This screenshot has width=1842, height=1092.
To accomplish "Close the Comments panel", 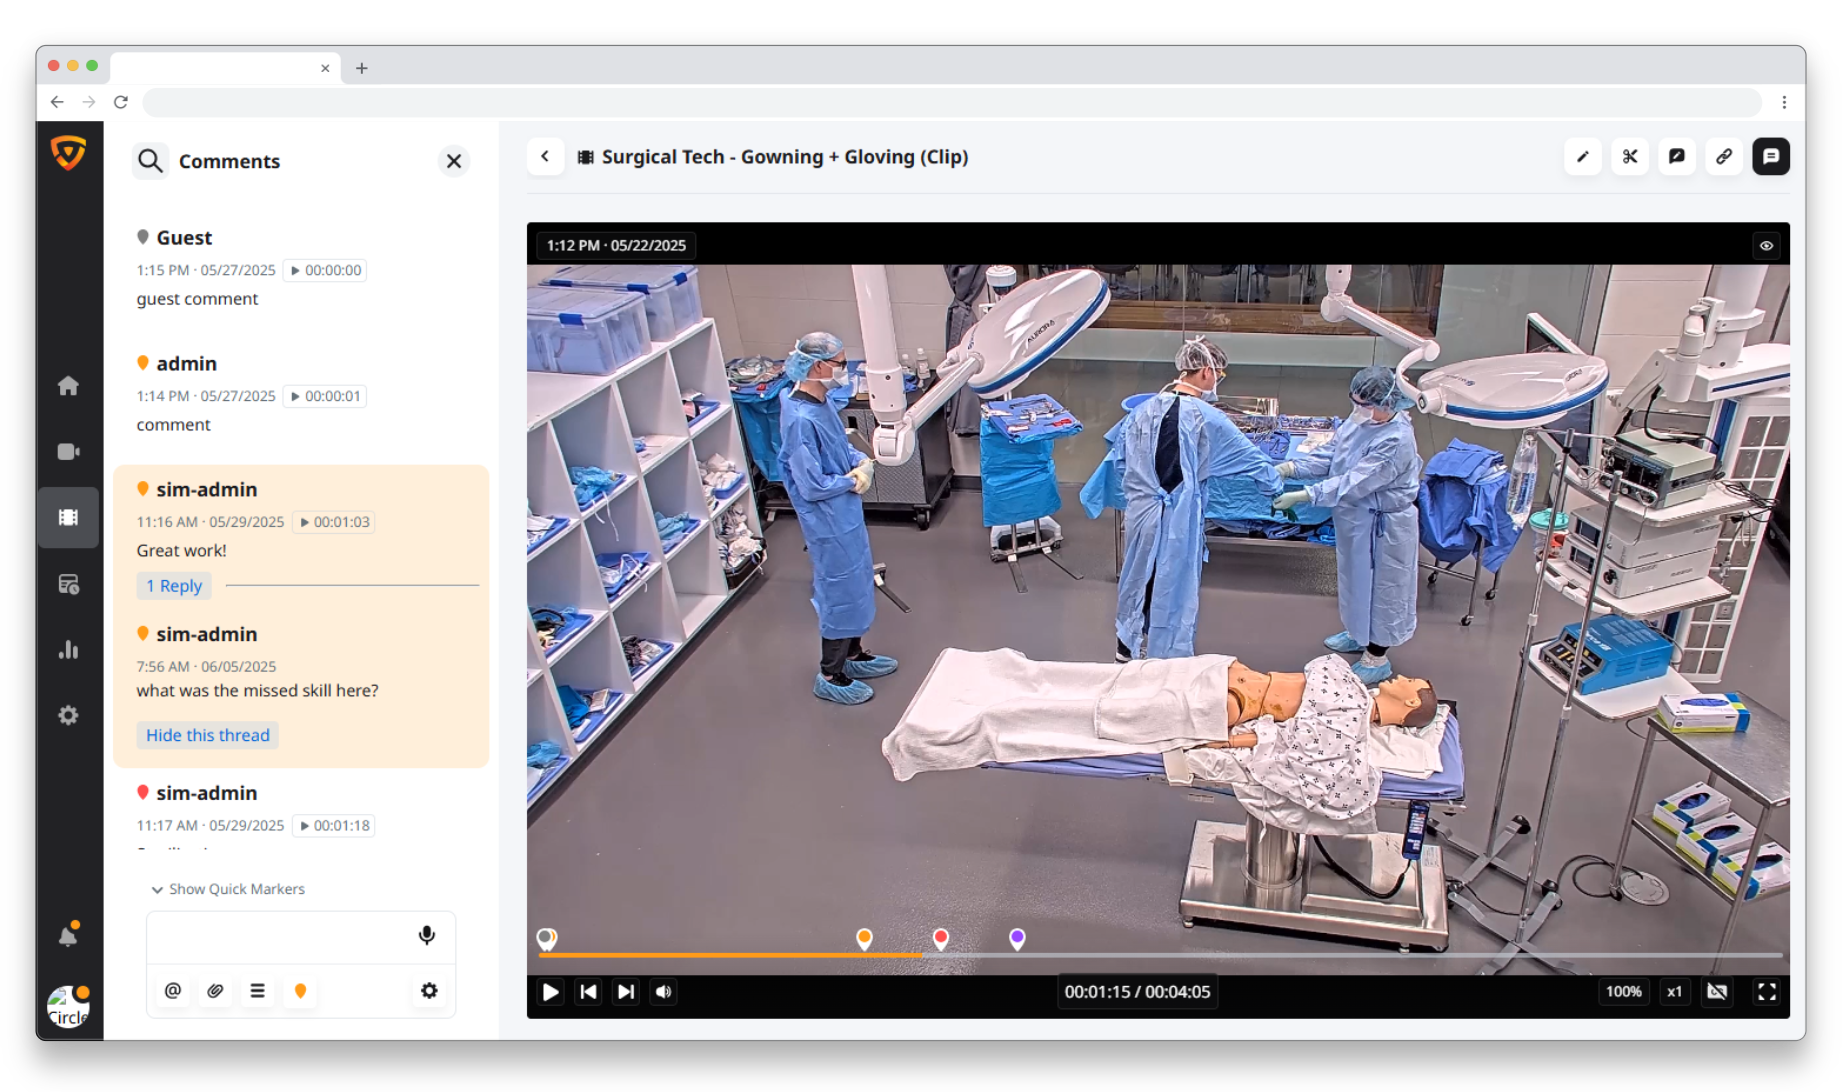I will coord(454,161).
